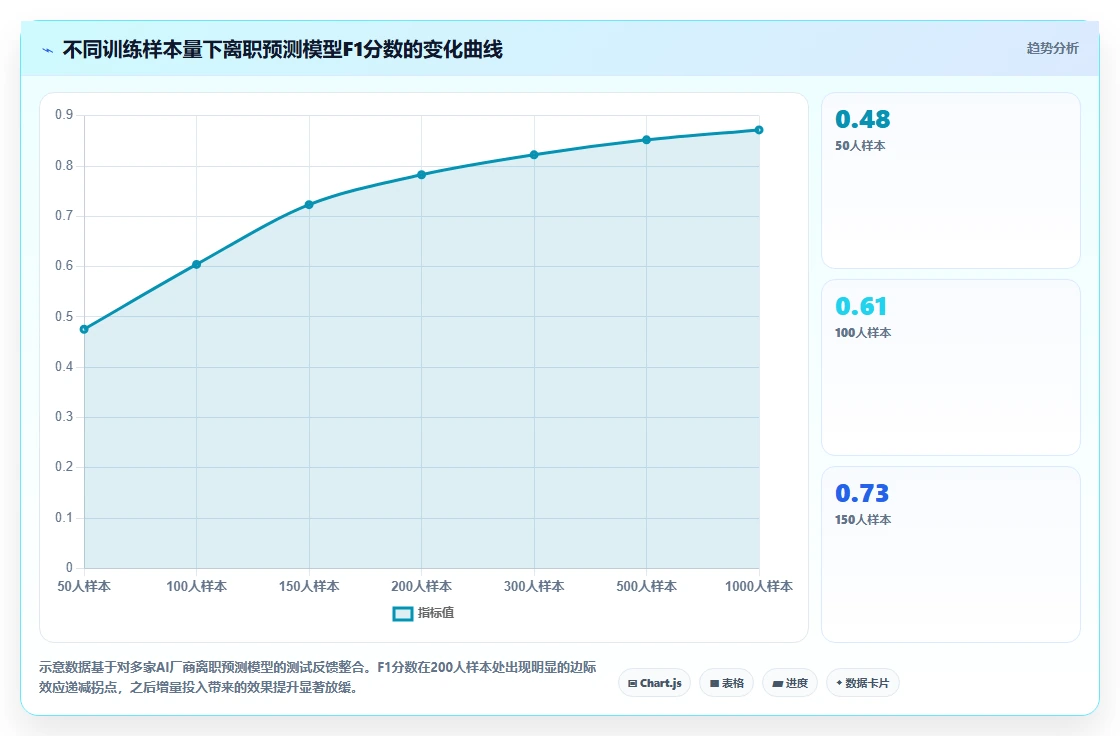Screen dimensions: 1120x736
Task: Click the Chart.js tag button
Action: click(654, 683)
